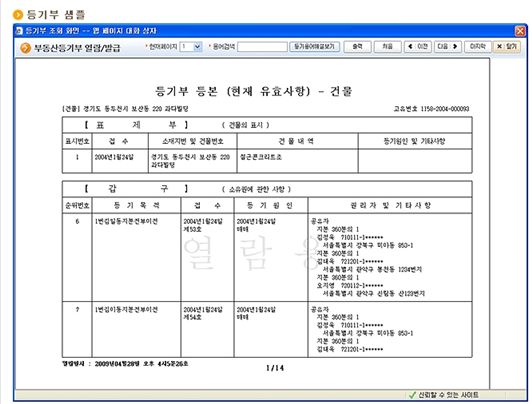Click the 1/14 page indicator
Screen dimensions: 532x404
(x=275, y=368)
